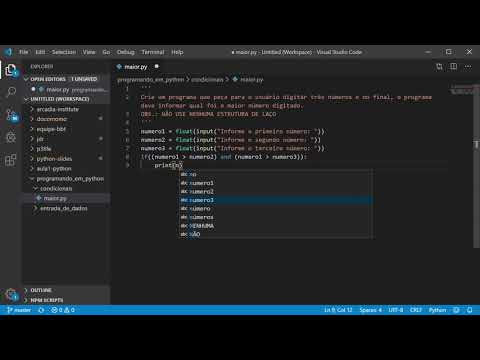Image resolution: width=480 pixels, height=360 pixels.
Task: Choose NENHUMA from autocomplete list
Action: click(276, 226)
